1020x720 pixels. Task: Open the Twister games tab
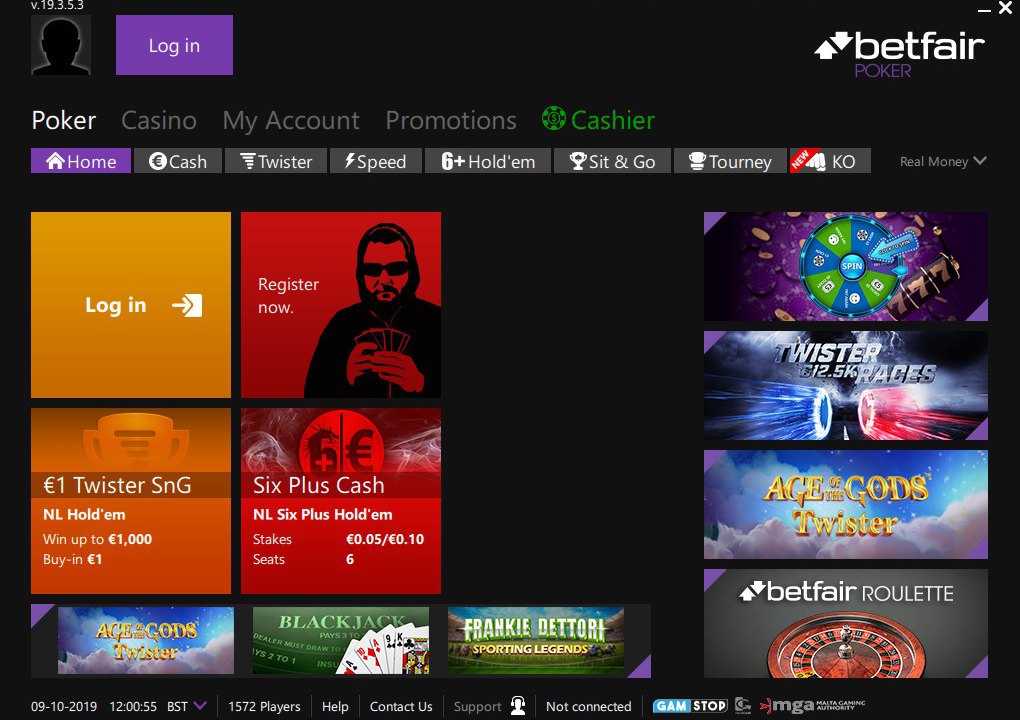(276, 161)
